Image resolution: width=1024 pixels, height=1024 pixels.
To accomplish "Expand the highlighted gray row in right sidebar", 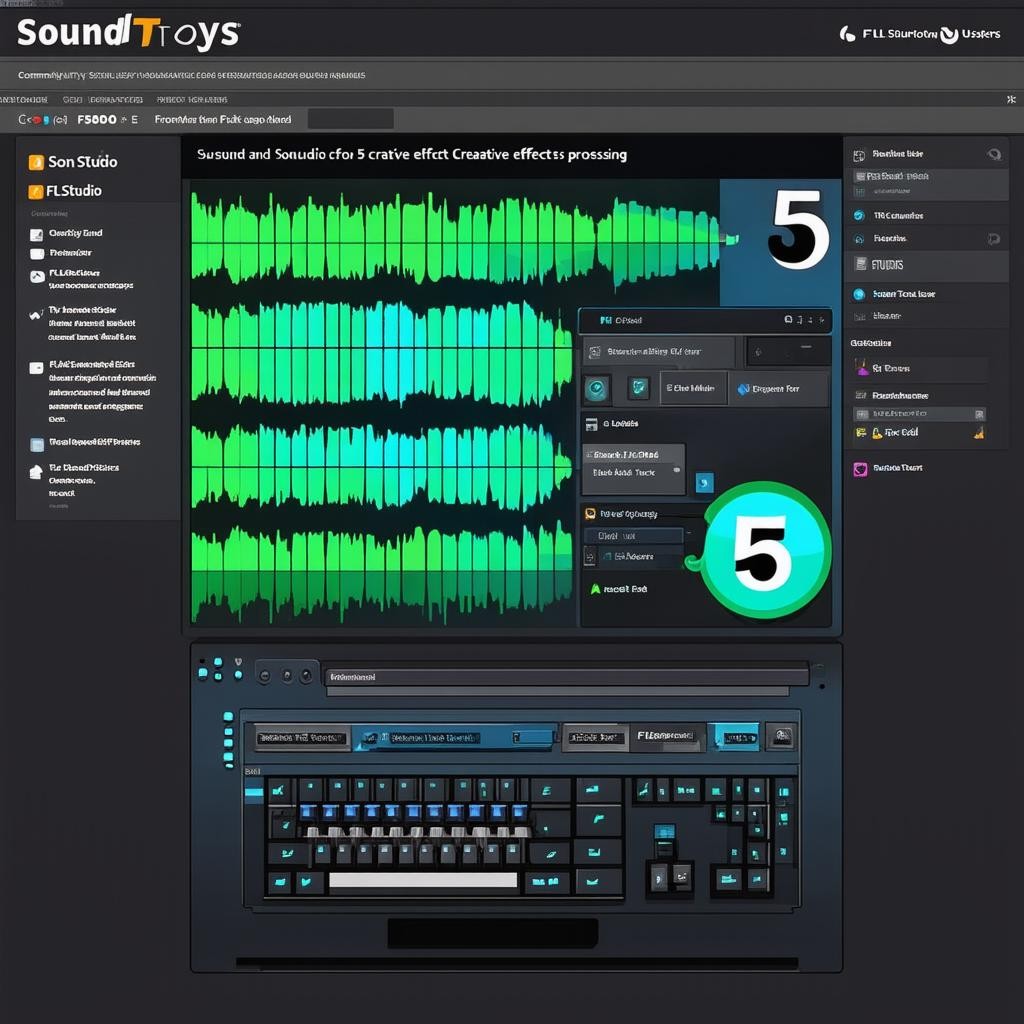I will click(919, 414).
